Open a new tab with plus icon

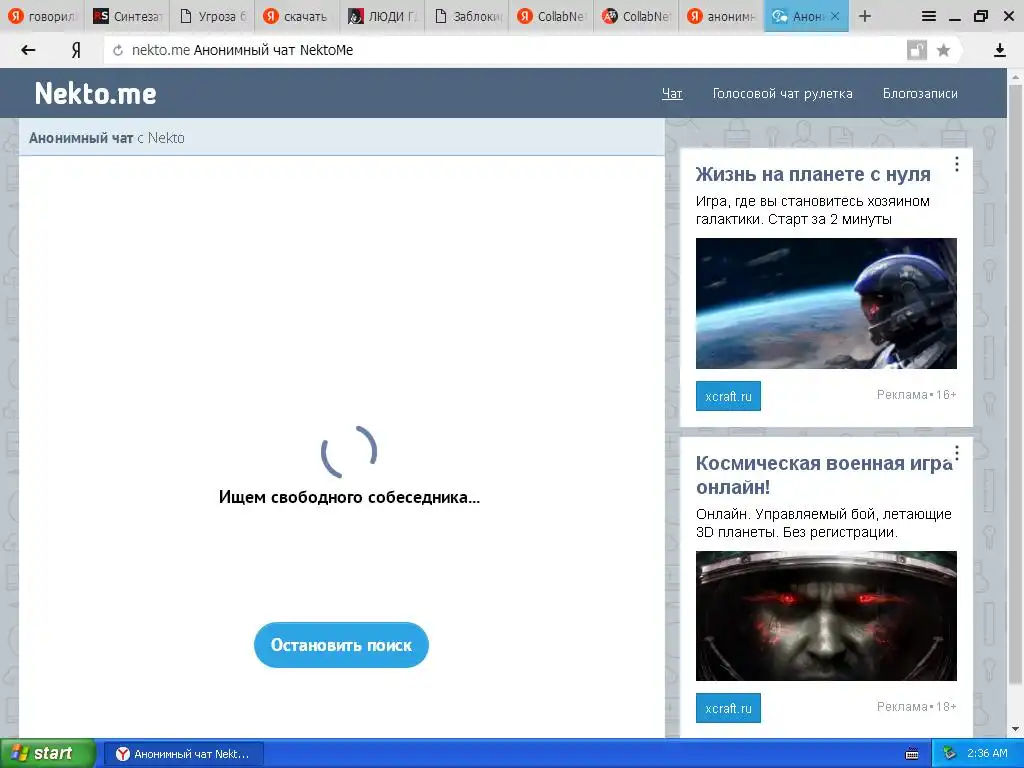tap(865, 16)
